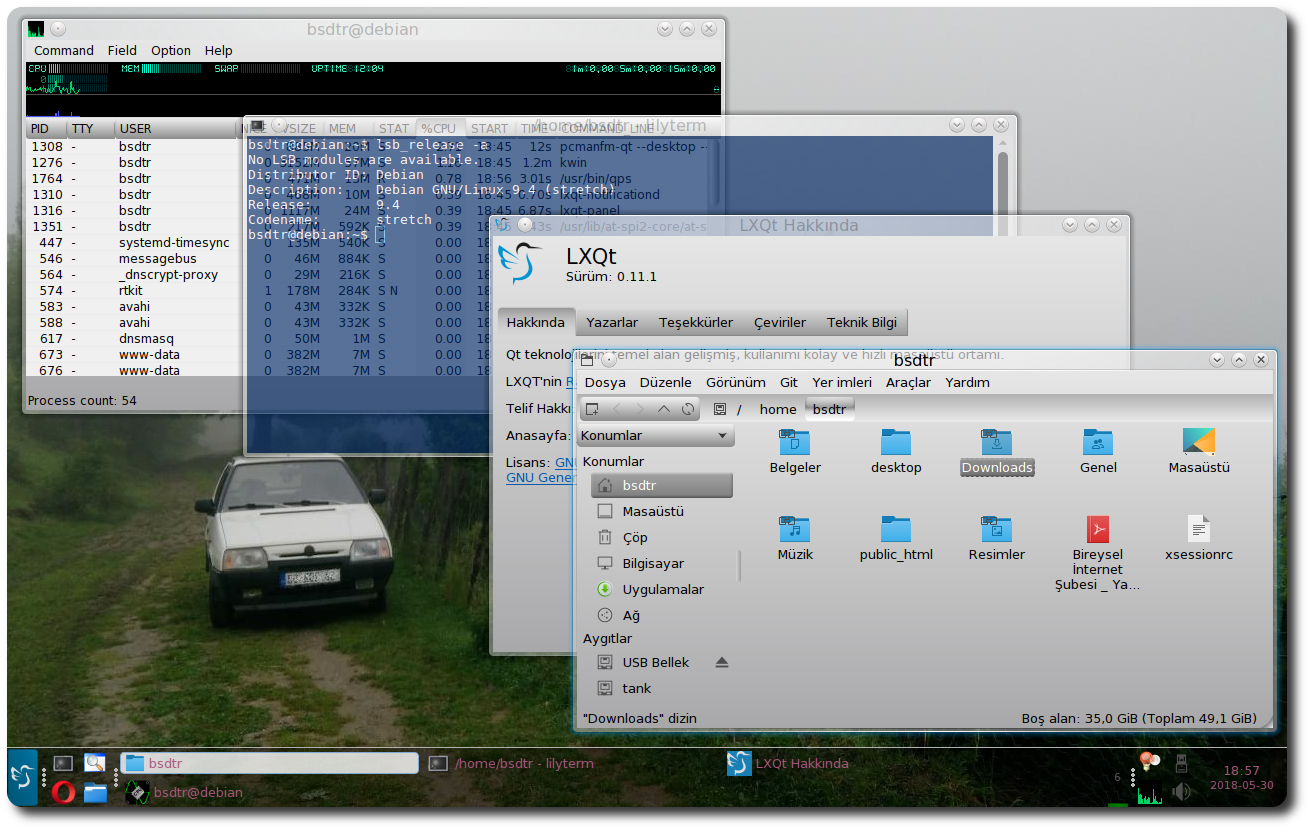Open the Yardım menu

click(967, 382)
